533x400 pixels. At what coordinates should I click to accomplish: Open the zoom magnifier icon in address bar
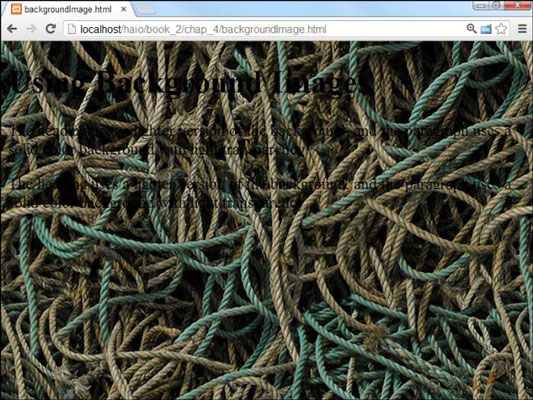tap(471, 29)
